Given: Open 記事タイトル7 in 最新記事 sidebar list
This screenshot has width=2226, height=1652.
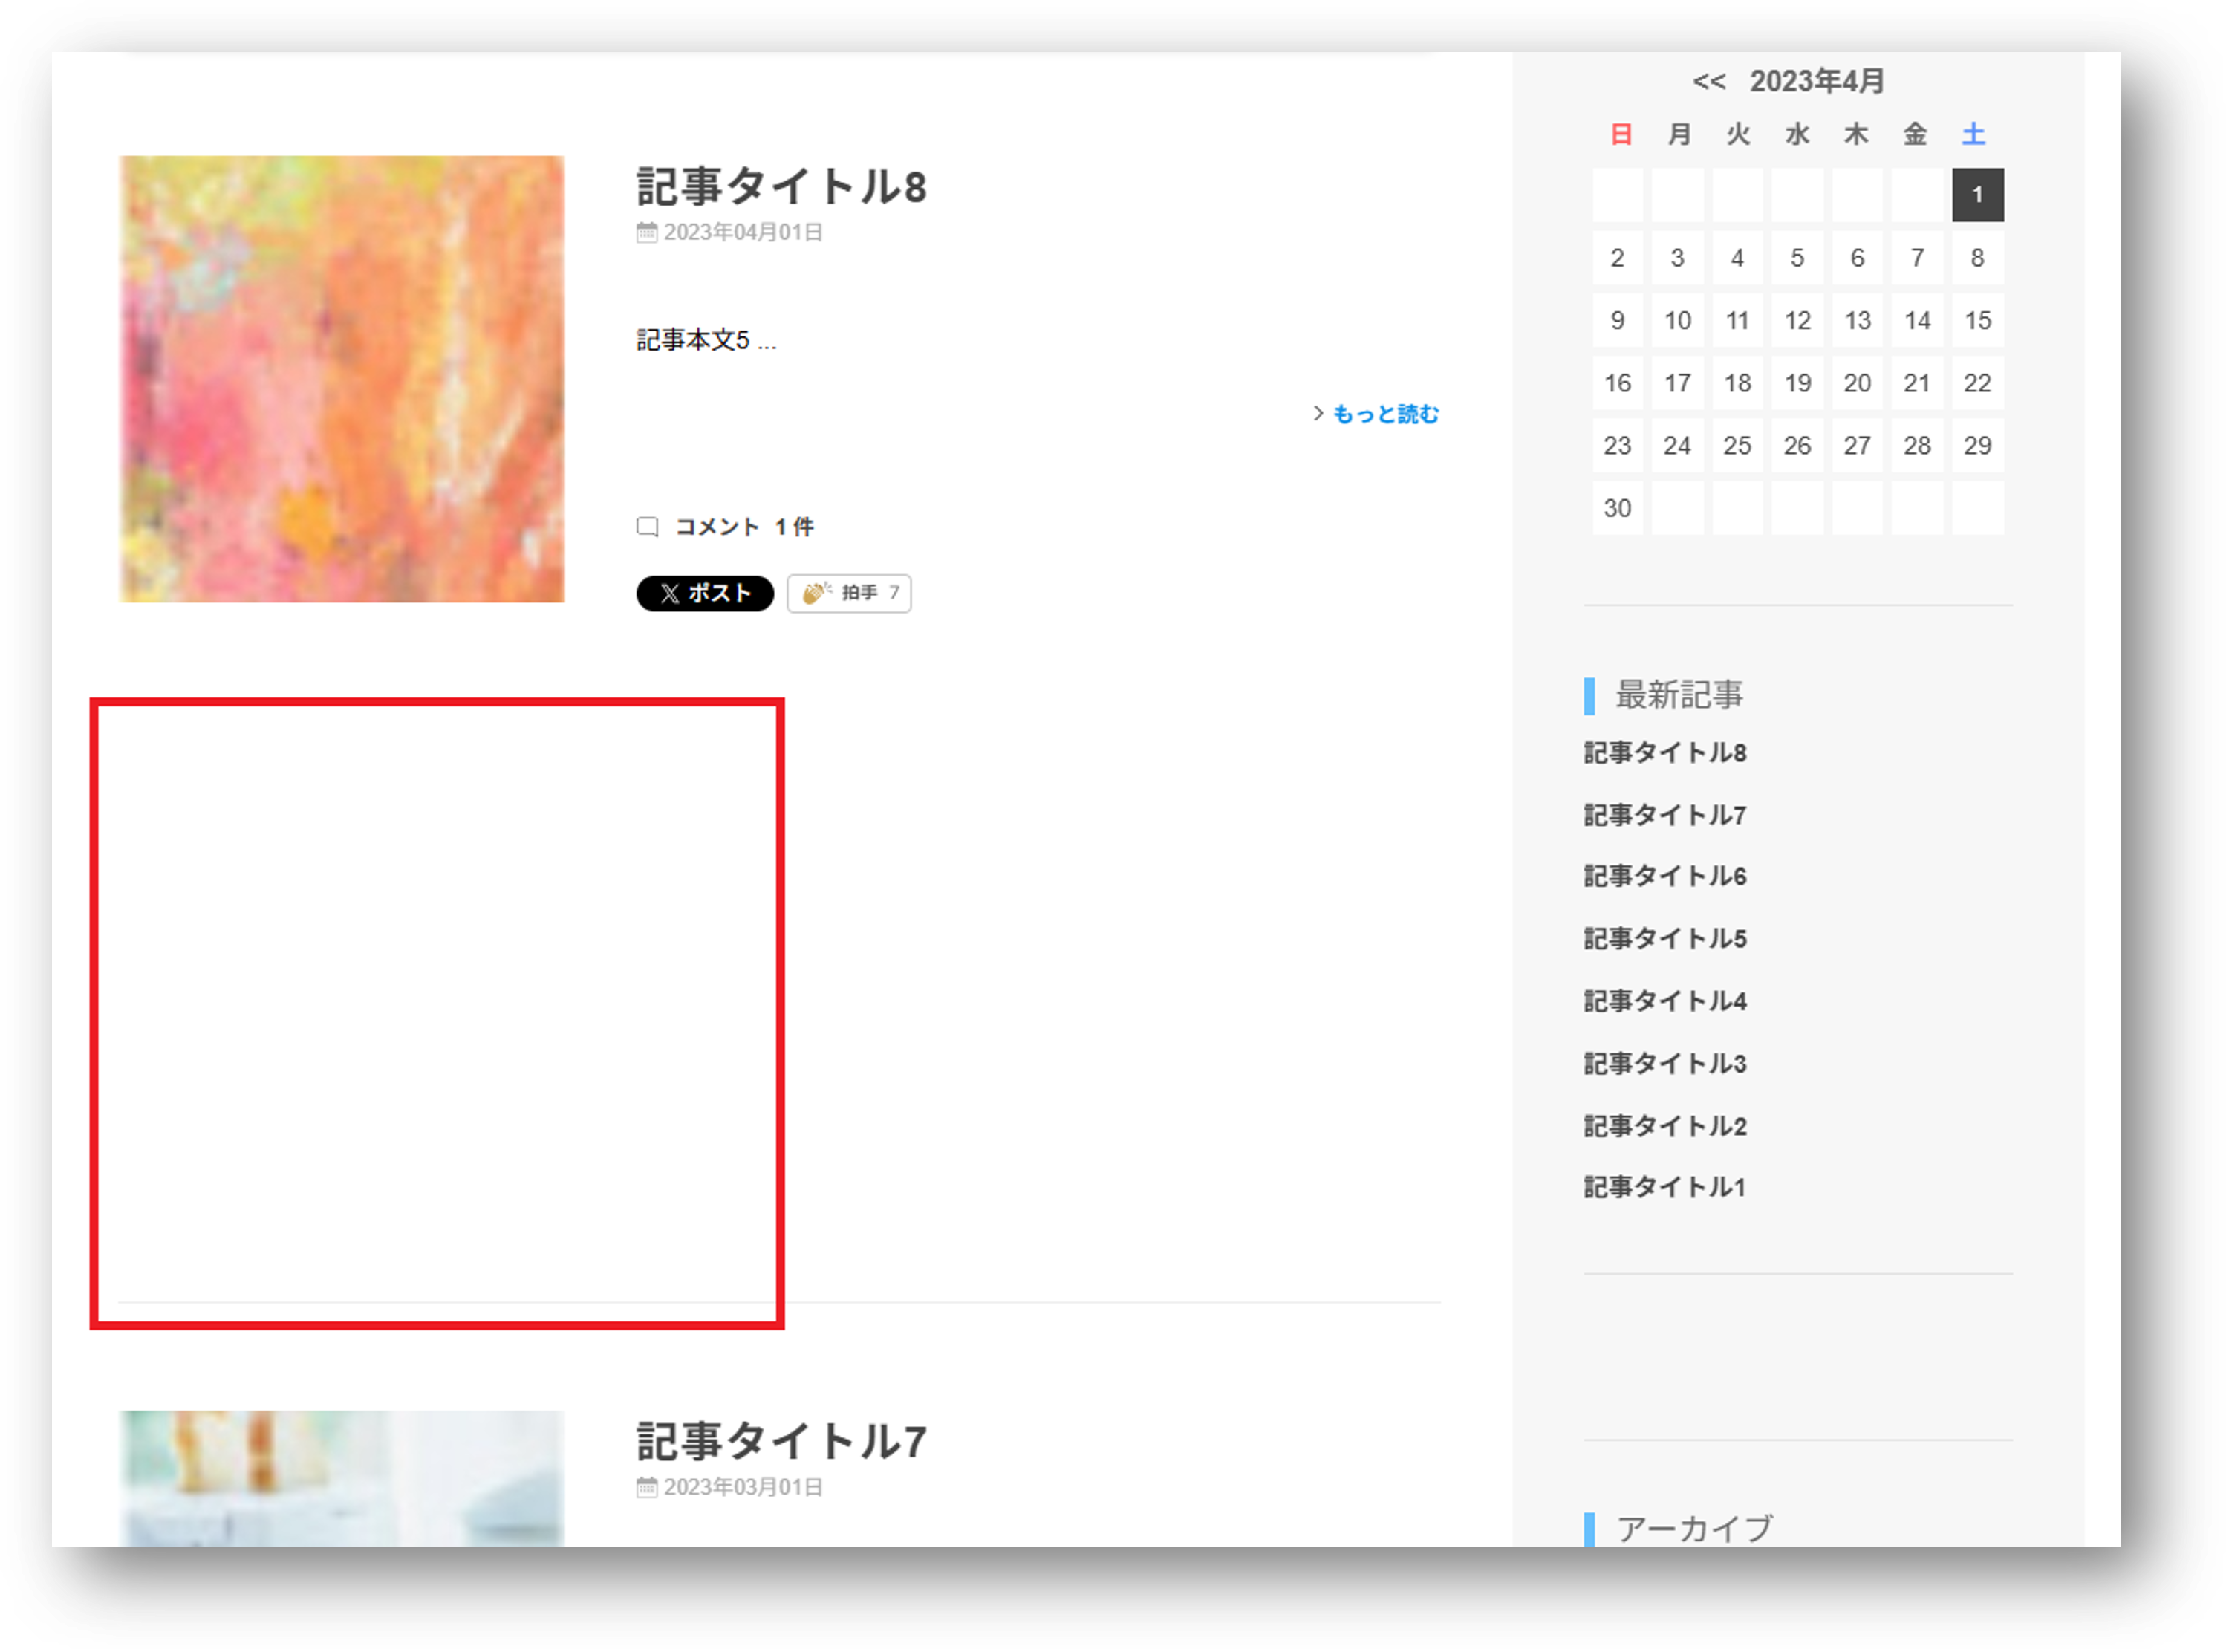Looking at the screenshot, I should [x=1665, y=816].
